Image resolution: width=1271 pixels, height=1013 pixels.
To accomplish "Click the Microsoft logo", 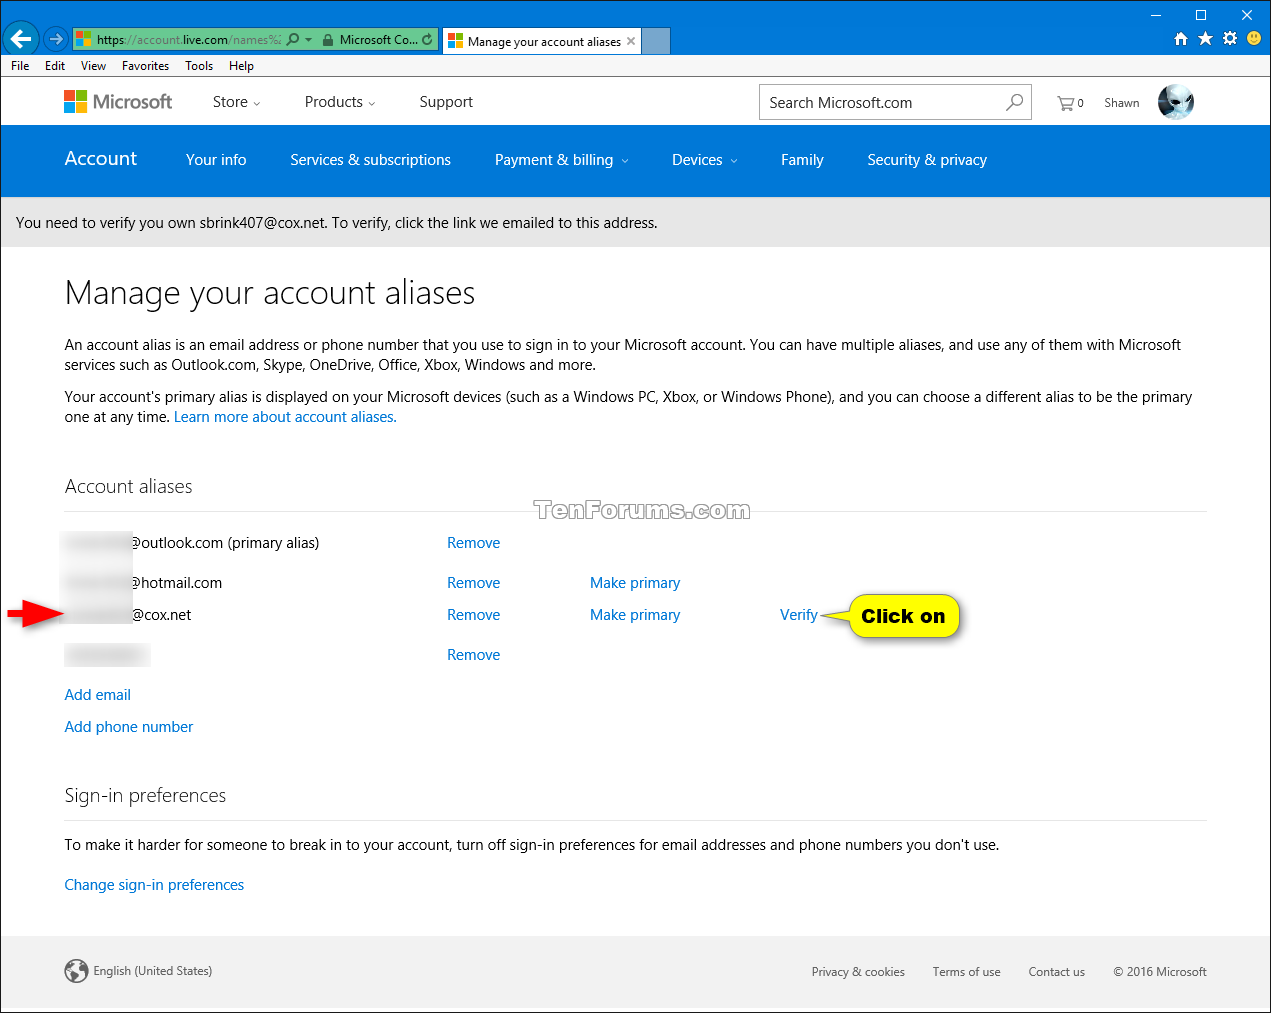I will tap(118, 102).
